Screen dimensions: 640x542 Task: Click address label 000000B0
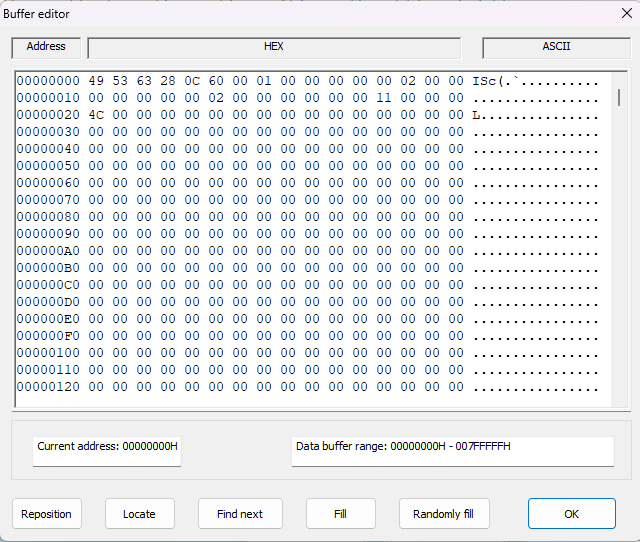click(x=48, y=268)
